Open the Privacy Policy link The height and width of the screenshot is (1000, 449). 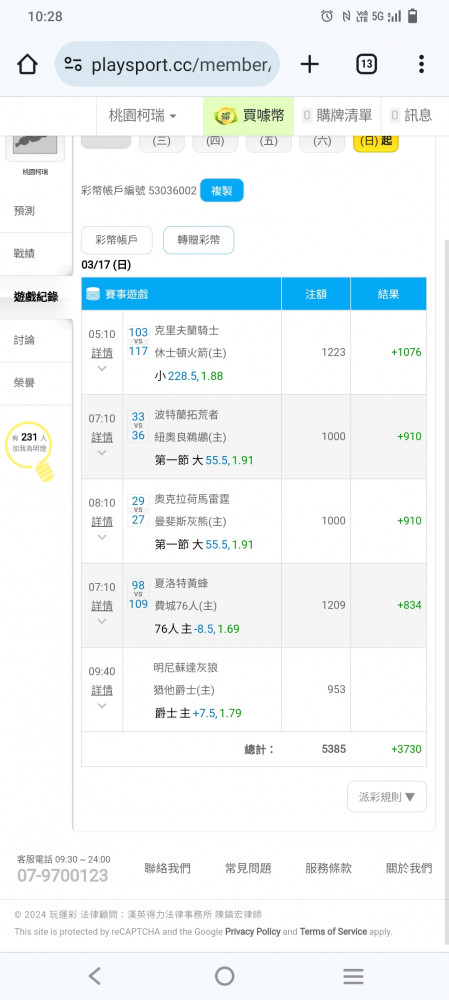tap(253, 932)
